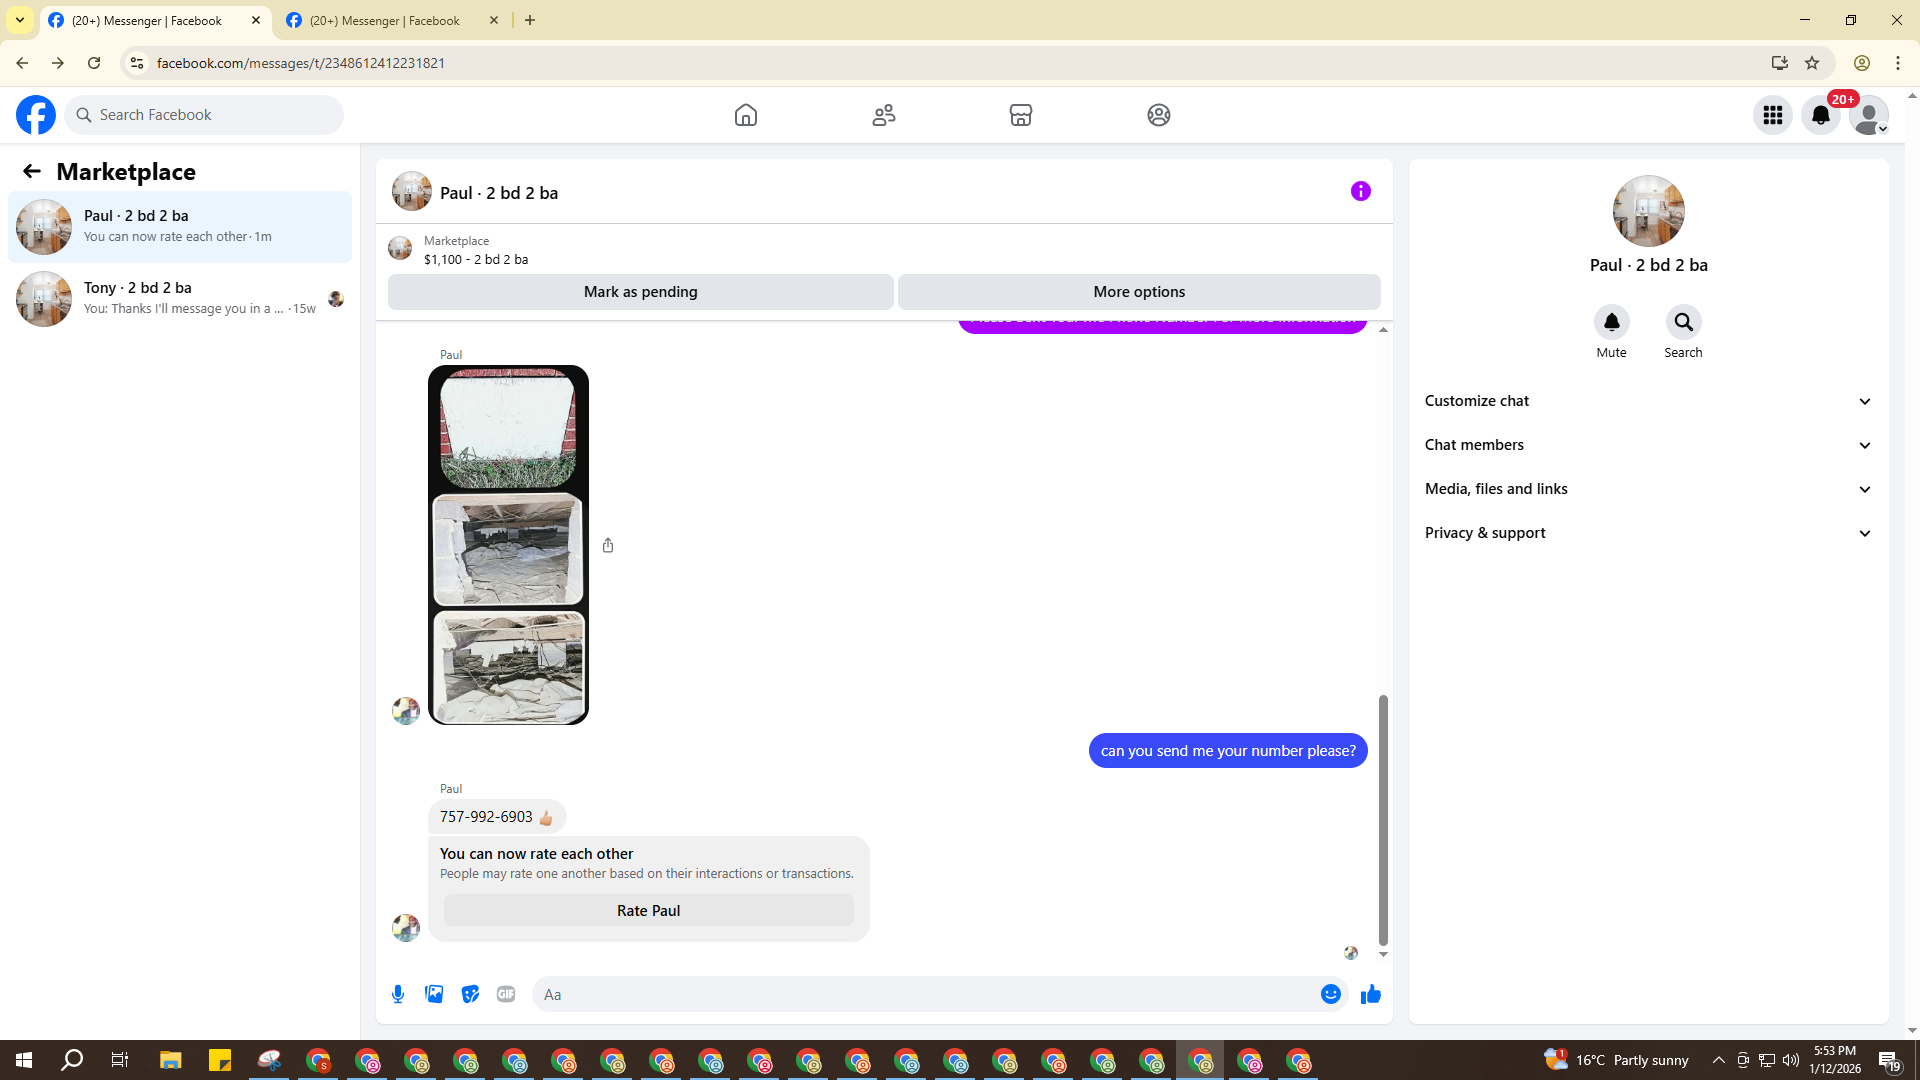Click the chat messages scrollbar
Image resolution: width=1920 pixels, height=1080 pixels.
pos(1383,818)
